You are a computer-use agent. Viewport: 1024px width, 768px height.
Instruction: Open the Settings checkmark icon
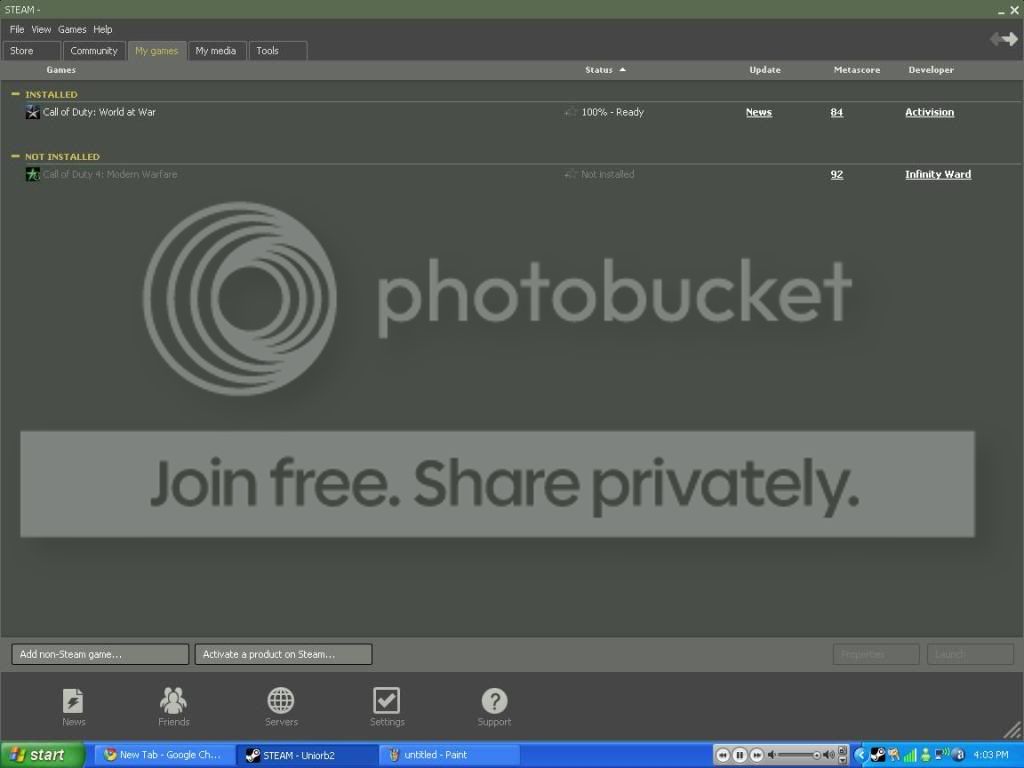[x=387, y=701]
